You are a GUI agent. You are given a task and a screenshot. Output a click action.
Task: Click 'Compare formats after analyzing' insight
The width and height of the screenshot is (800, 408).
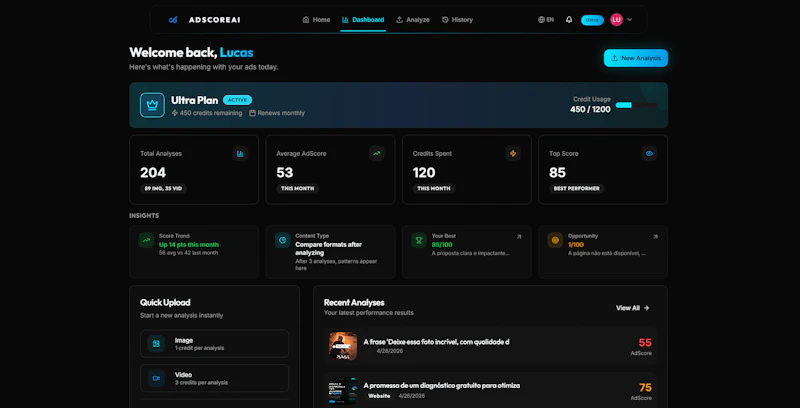pyautogui.click(x=329, y=248)
